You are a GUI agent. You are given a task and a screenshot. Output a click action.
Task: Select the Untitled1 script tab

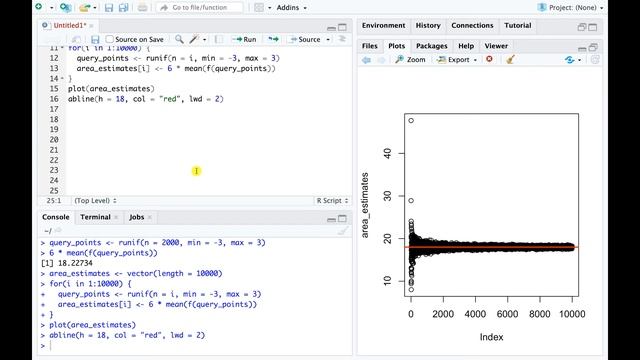pos(69,25)
